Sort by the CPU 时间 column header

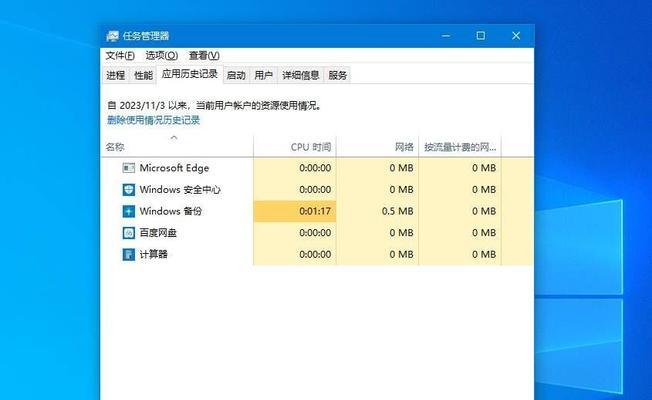[295, 147]
